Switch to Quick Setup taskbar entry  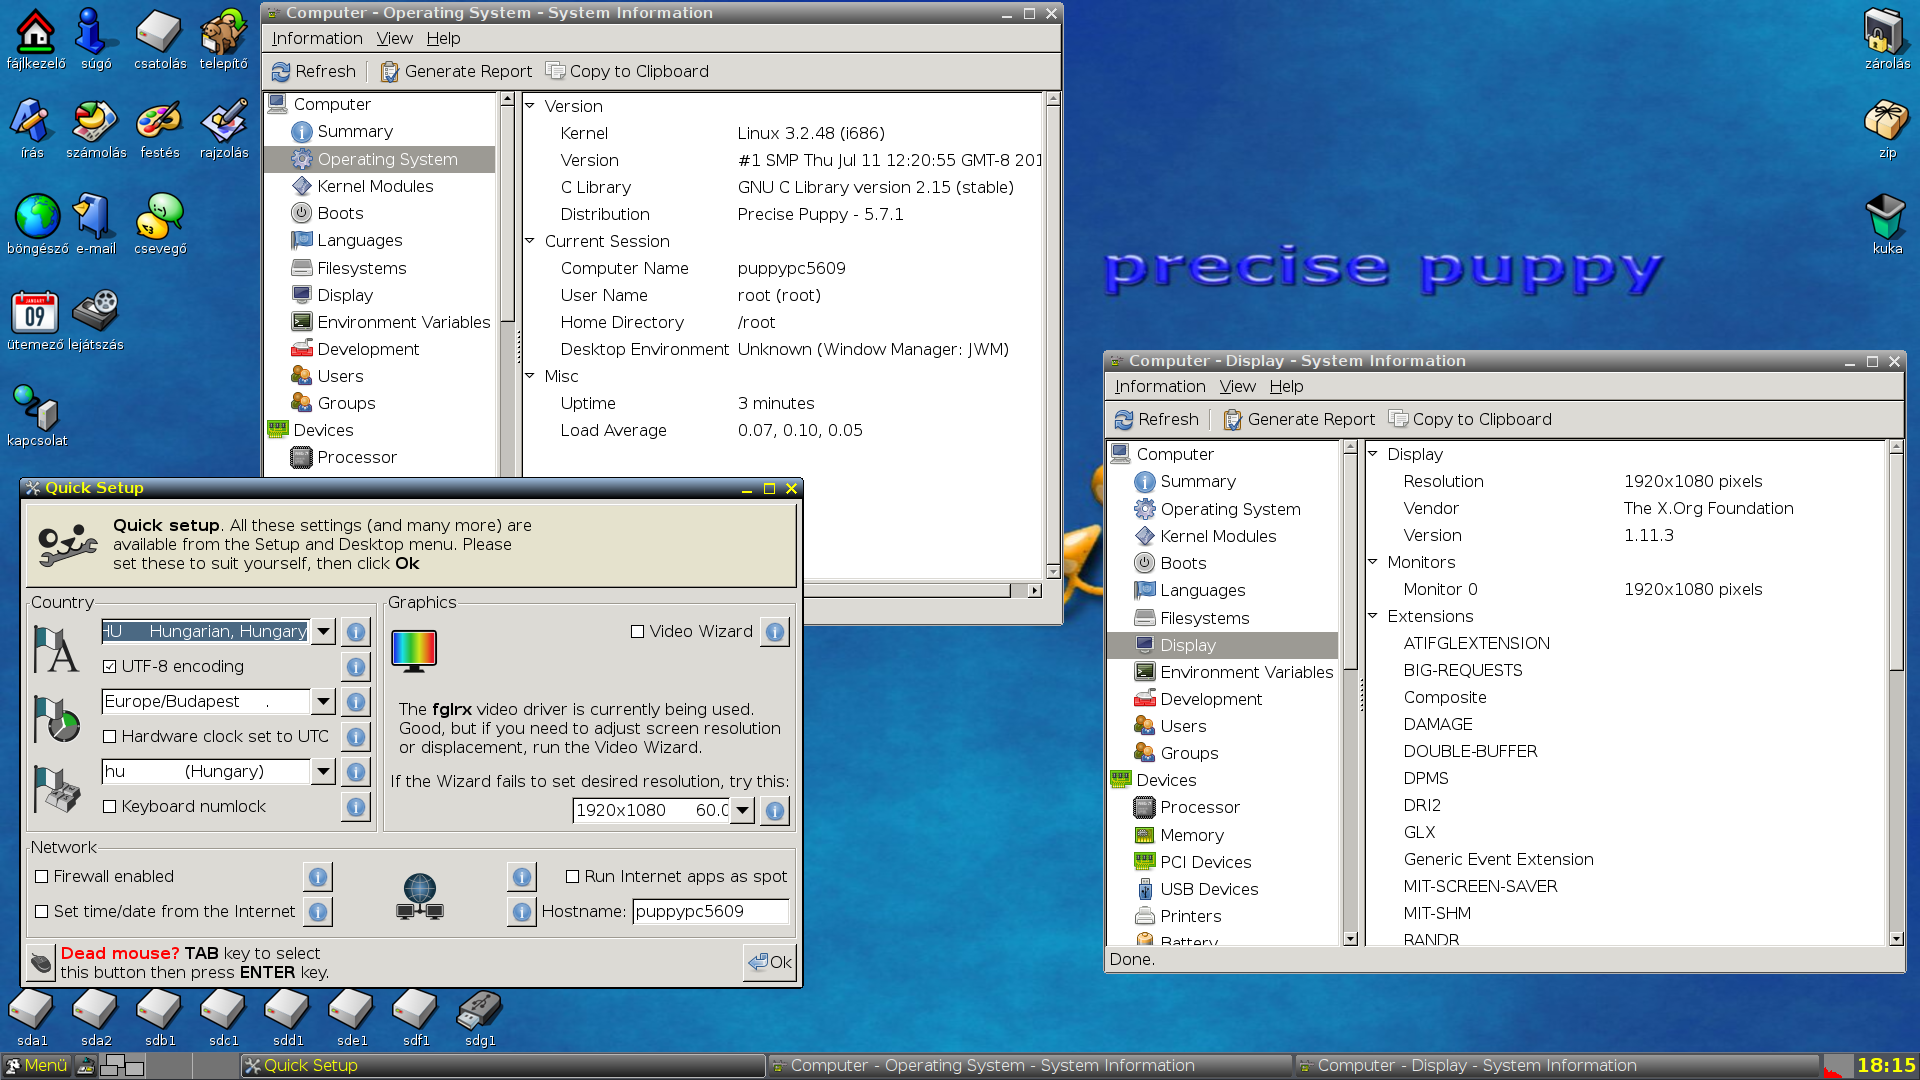point(503,1066)
